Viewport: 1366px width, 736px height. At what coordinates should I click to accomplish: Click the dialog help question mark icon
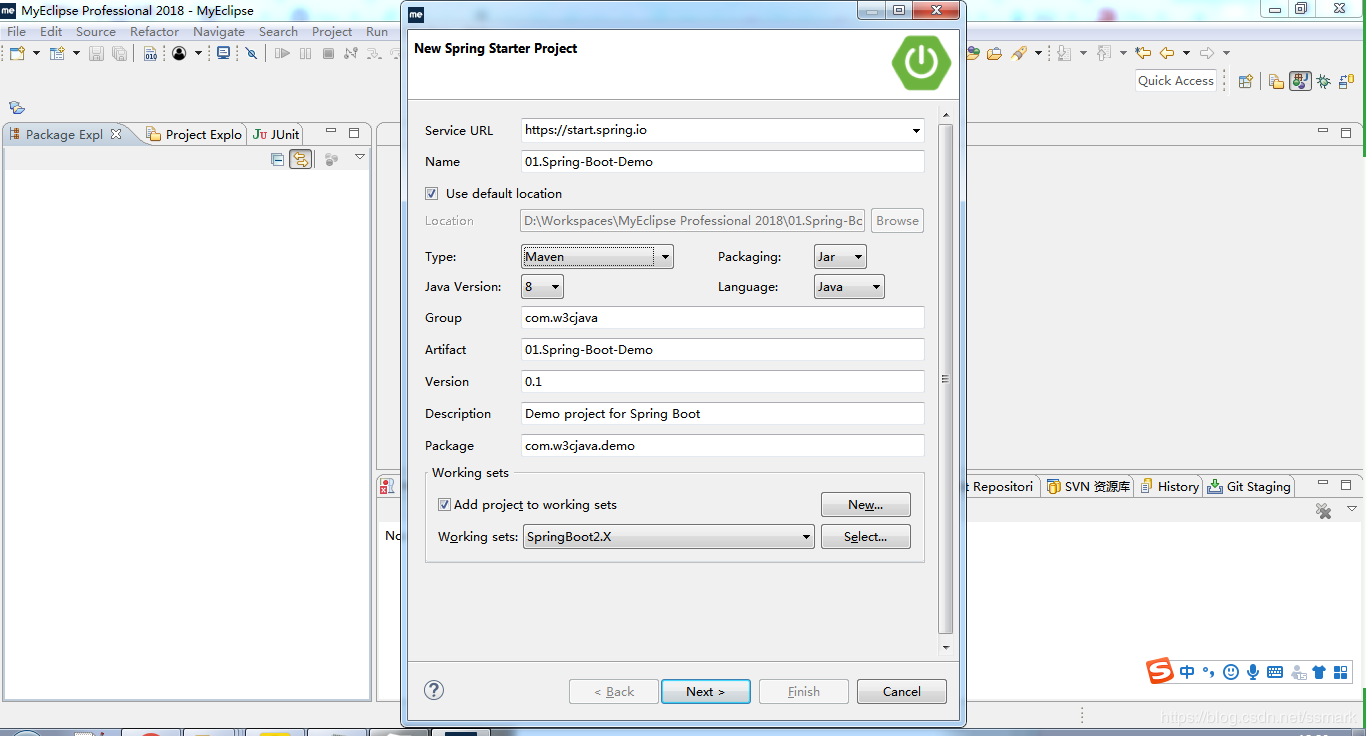coord(434,690)
